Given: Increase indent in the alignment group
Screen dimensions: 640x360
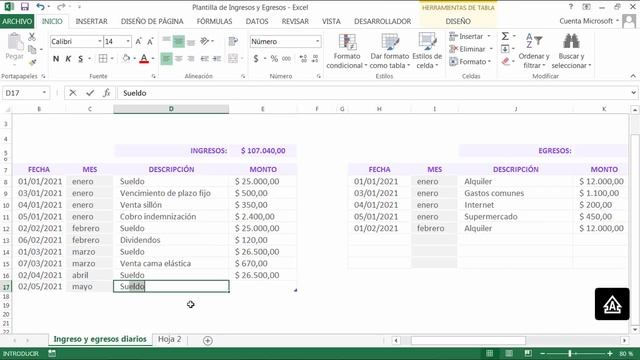Looking at the screenshot, I should click(217, 59).
